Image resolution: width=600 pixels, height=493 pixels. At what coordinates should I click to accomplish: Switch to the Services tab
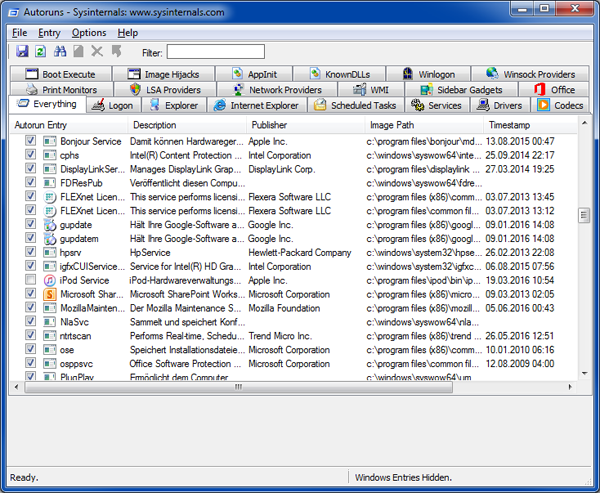point(437,105)
